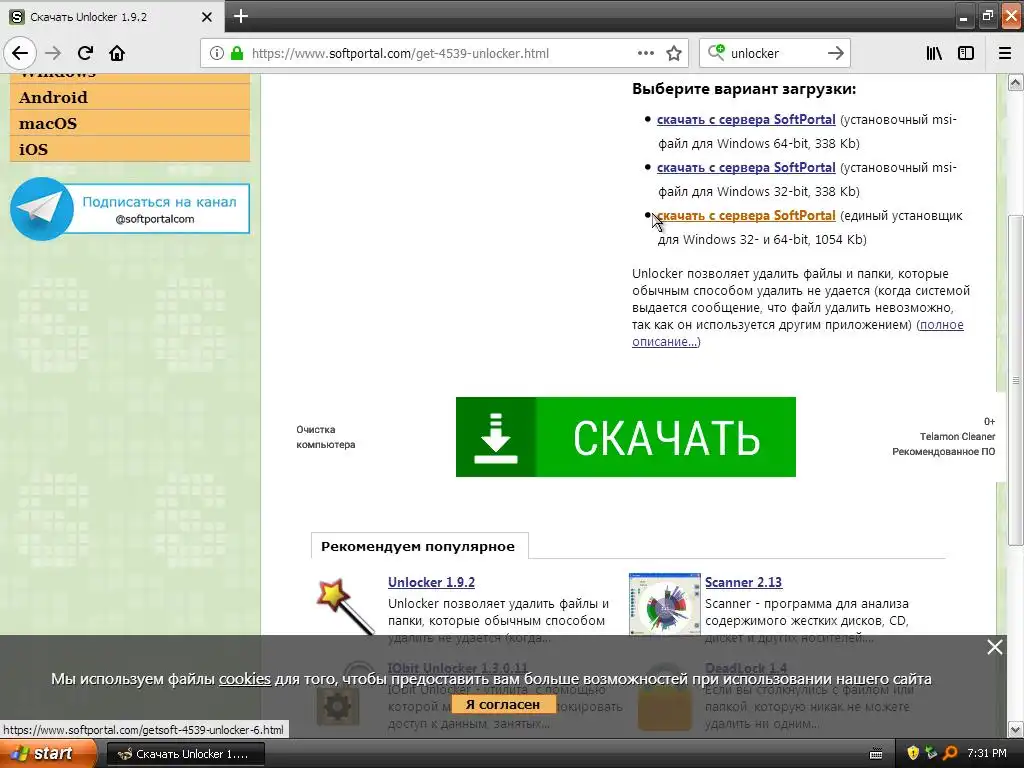This screenshot has width=1024, height=768.
Task: Click the Скачать Unlocker taskbar button
Action: point(185,754)
